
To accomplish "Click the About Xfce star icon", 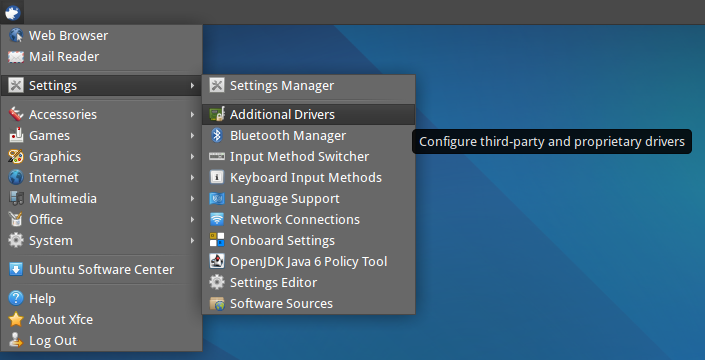I will click(16, 320).
